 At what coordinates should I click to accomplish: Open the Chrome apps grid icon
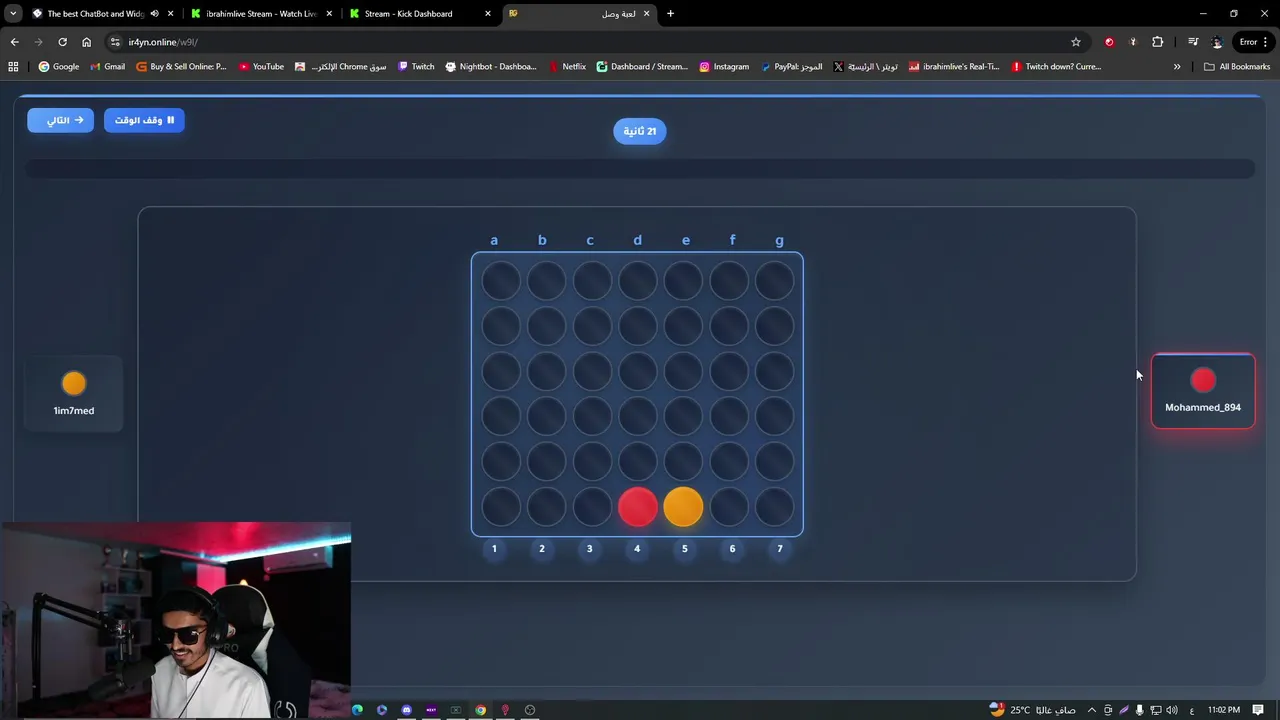[13, 67]
